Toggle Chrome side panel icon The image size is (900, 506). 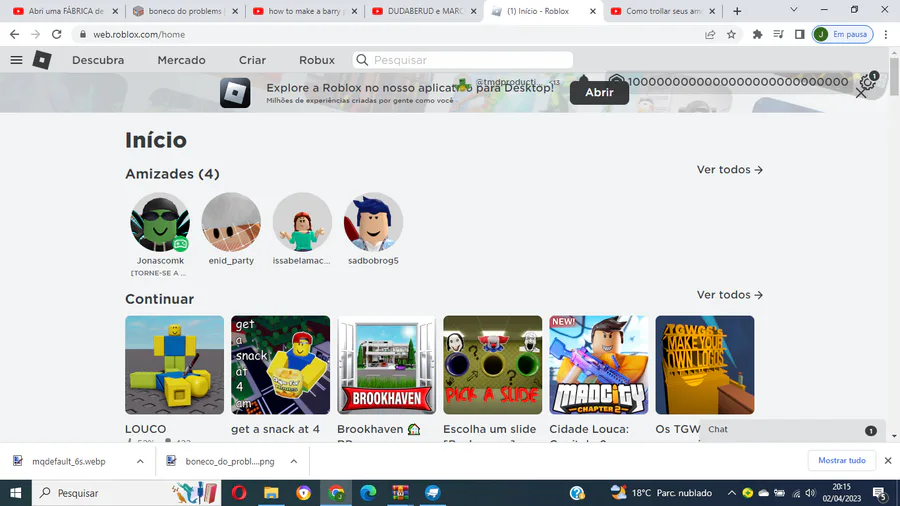coord(800,34)
